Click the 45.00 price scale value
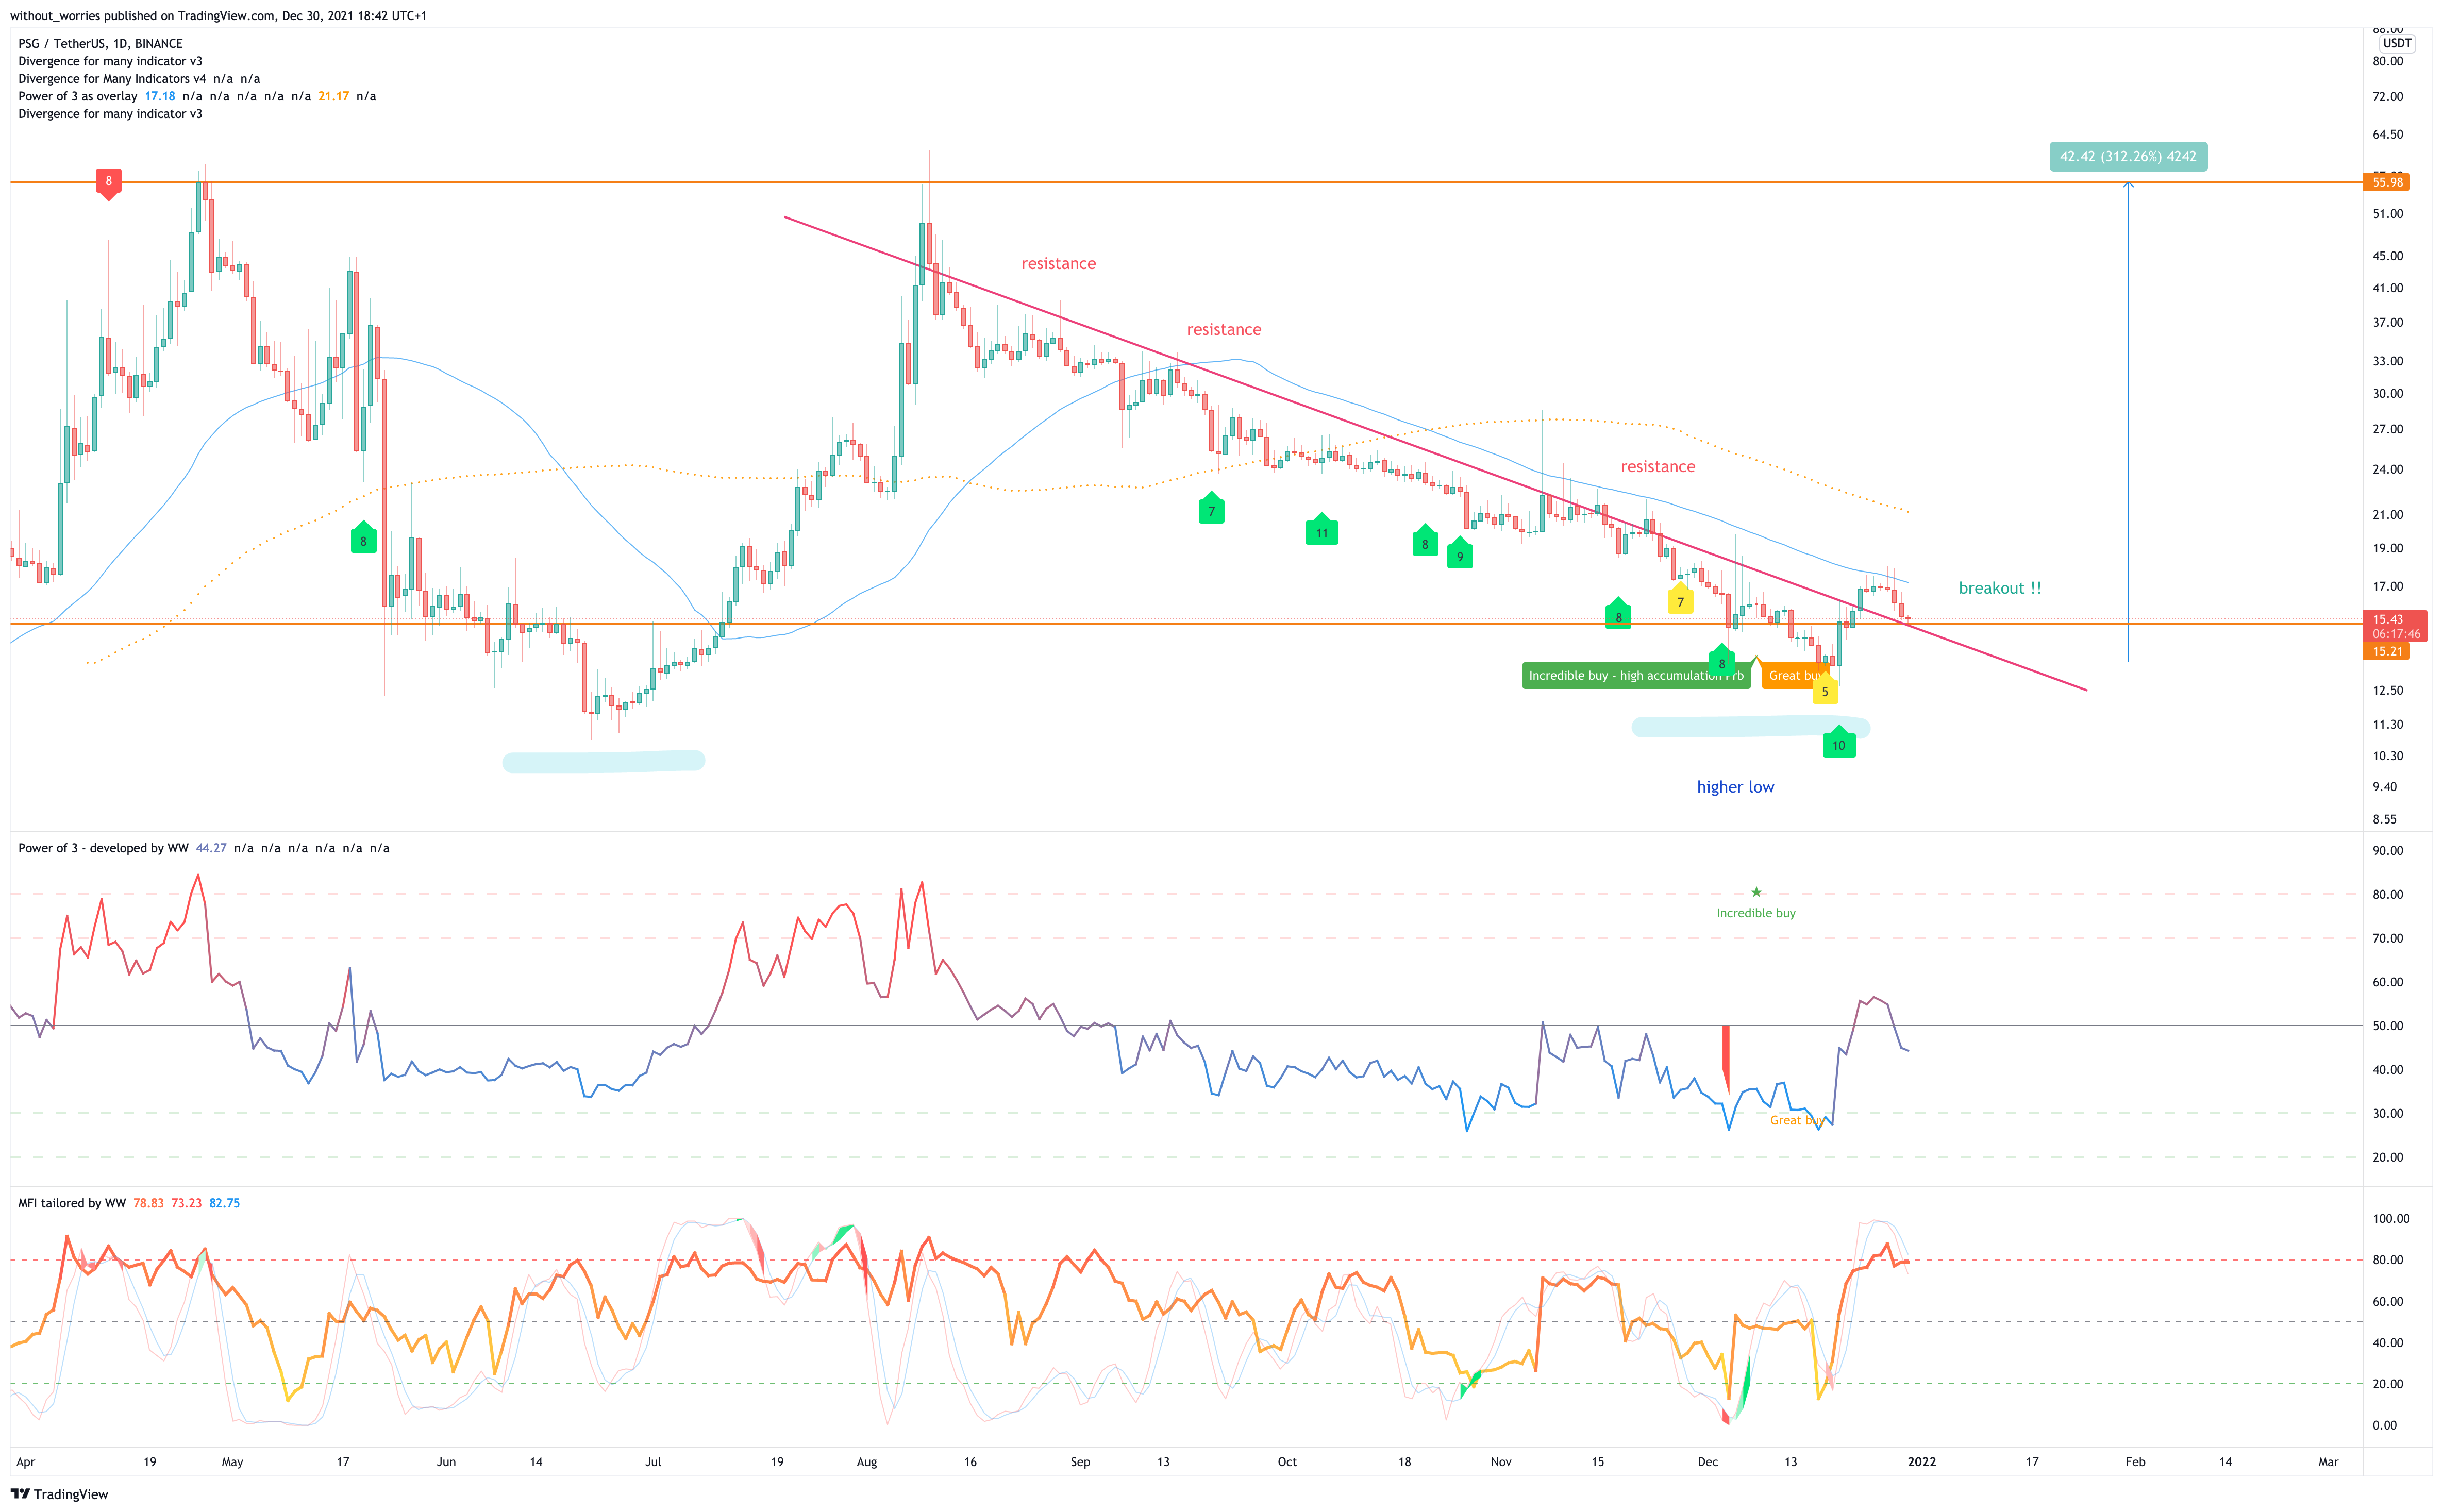The height and width of the screenshot is (1512, 2443). (2388, 256)
